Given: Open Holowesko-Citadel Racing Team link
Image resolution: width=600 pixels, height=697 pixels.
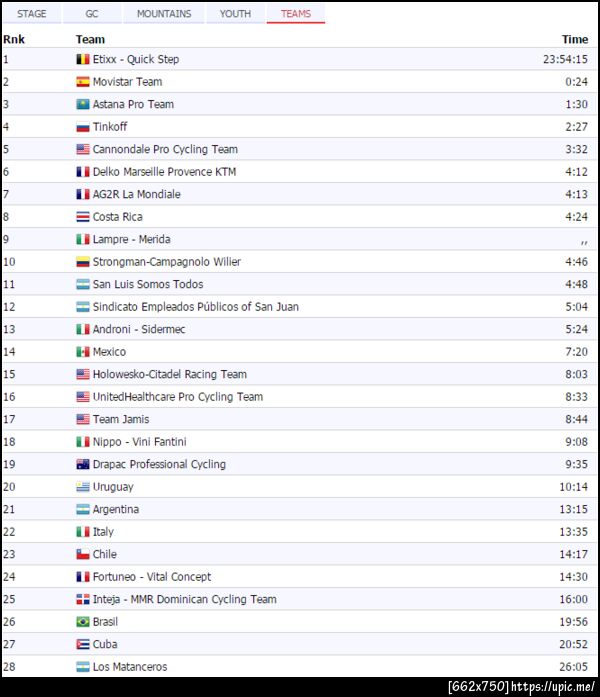Looking at the screenshot, I should click(169, 374).
